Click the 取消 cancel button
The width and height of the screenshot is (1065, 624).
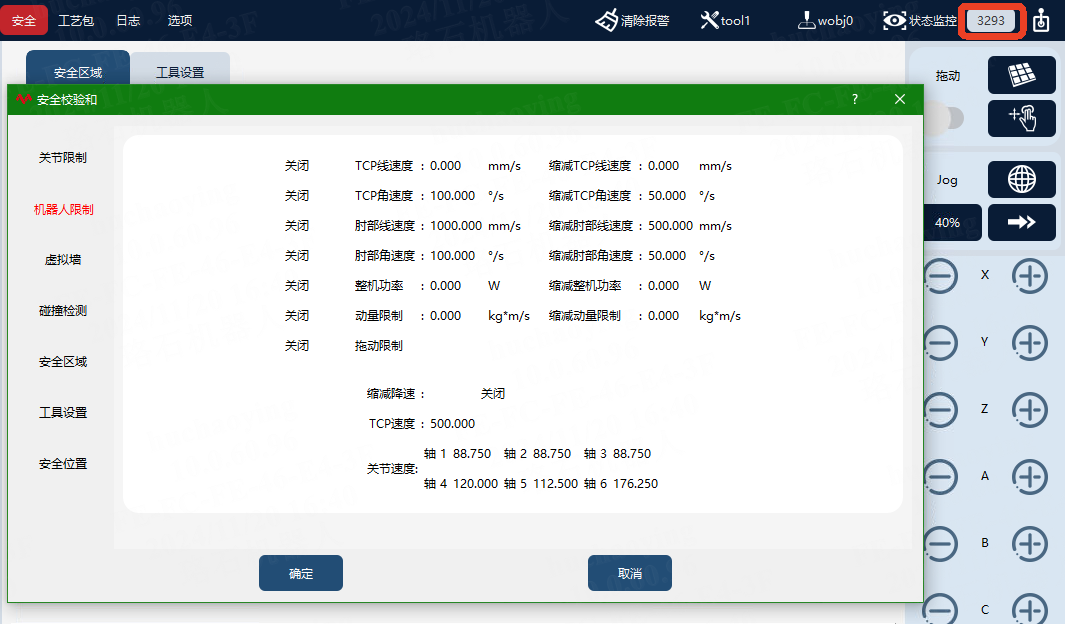630,573
